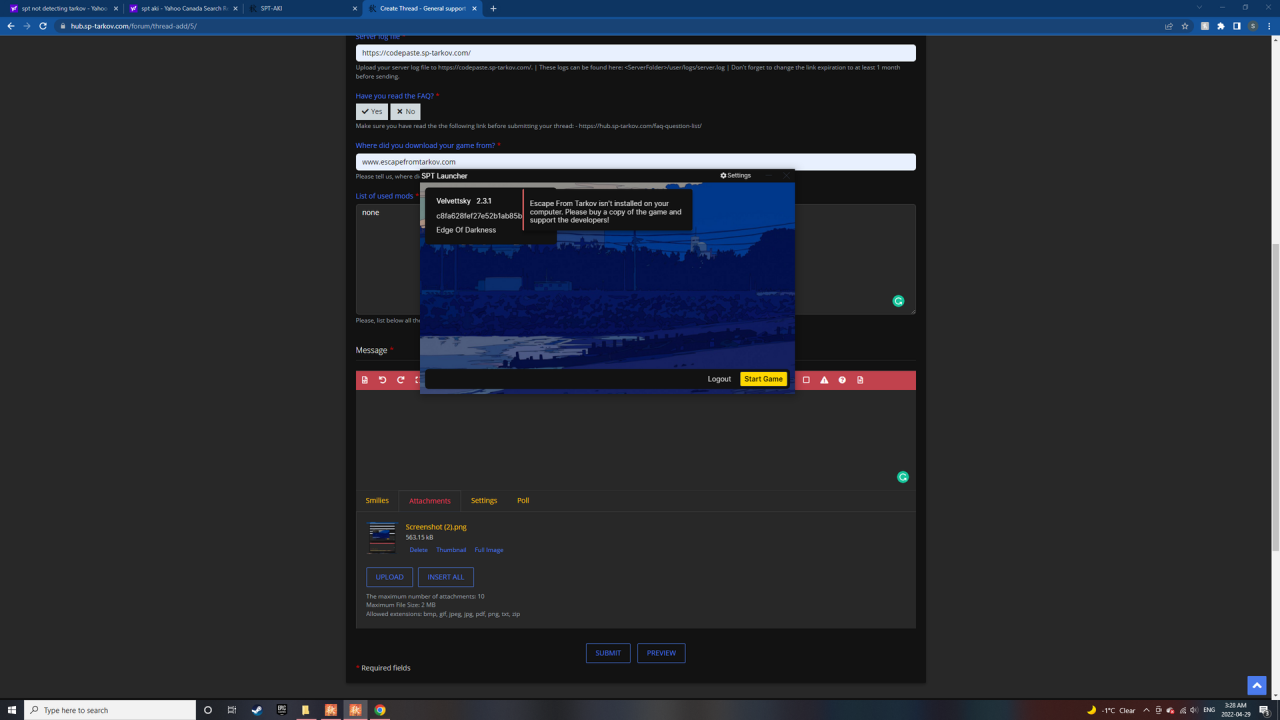Open Settings gear in SPT Launcher
This screenshot has height=720, width=1280.
735,176
